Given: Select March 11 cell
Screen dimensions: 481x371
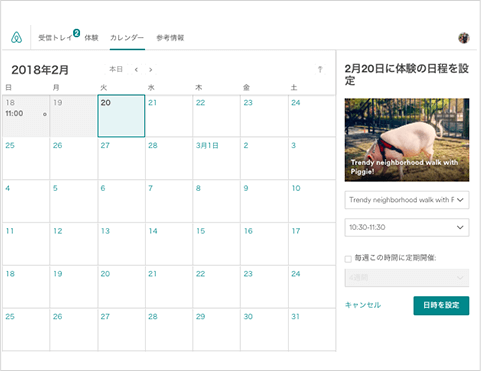Looking at the screenshot, I should [x=26, y=244].
